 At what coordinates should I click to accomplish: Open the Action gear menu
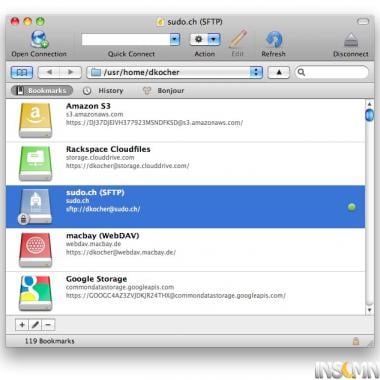205,40
